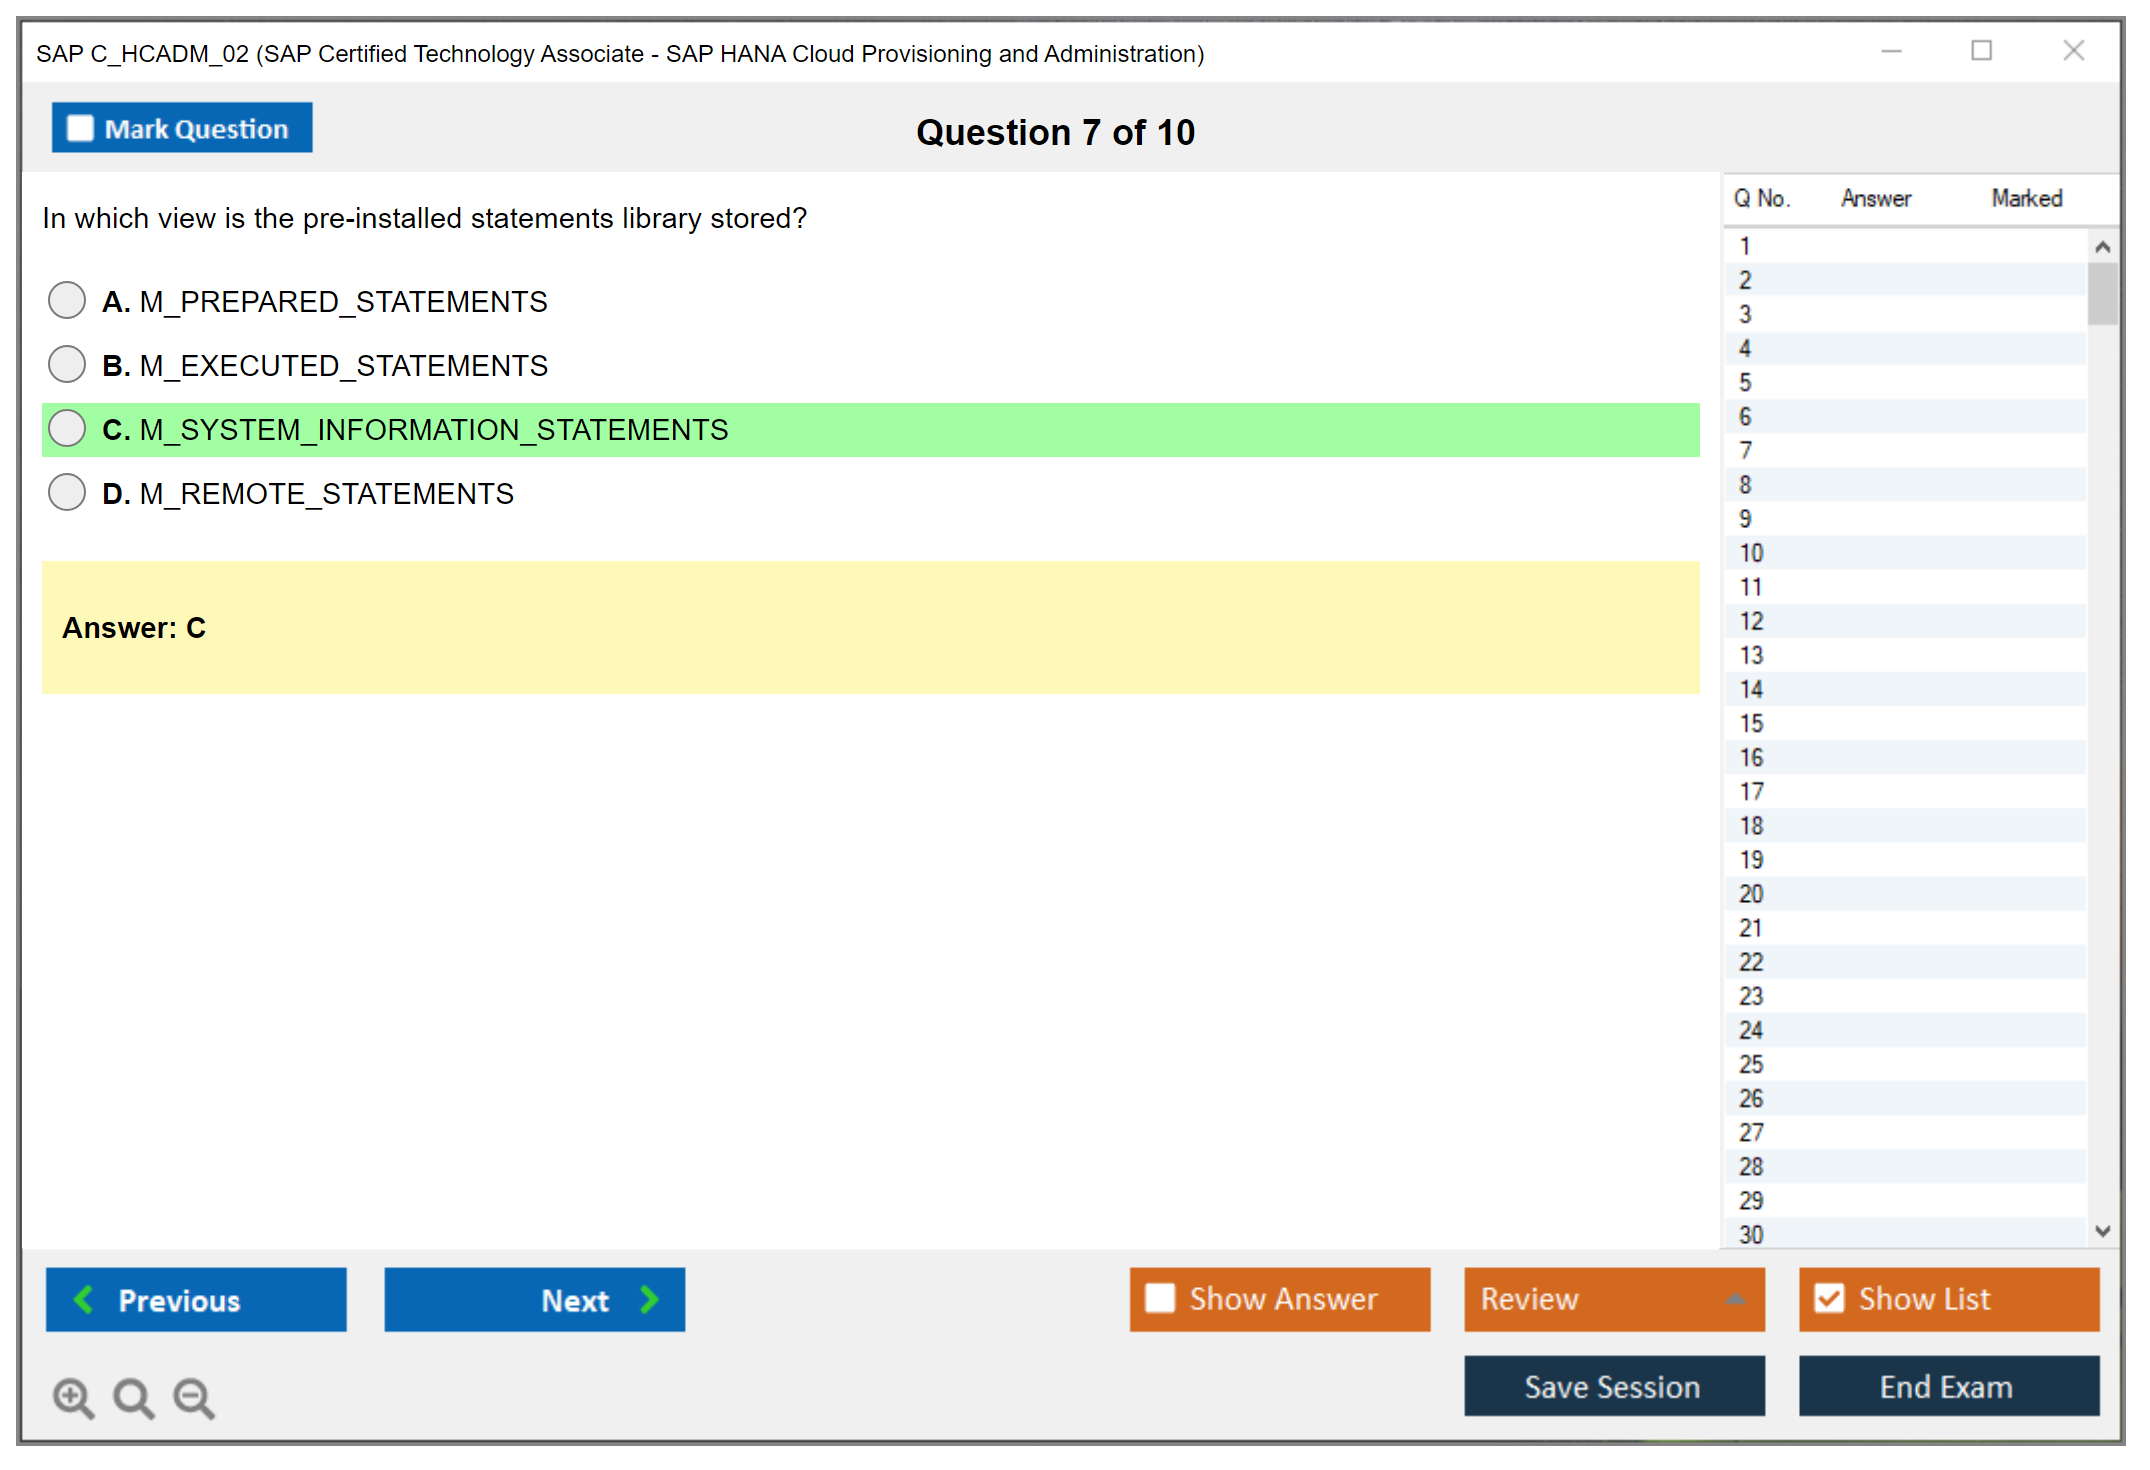Image resolution: width=2150 pixels, height=1470 pixels.
Task: Enable the Show Answer checkbox
Action: click(x=1160, y=1298)
